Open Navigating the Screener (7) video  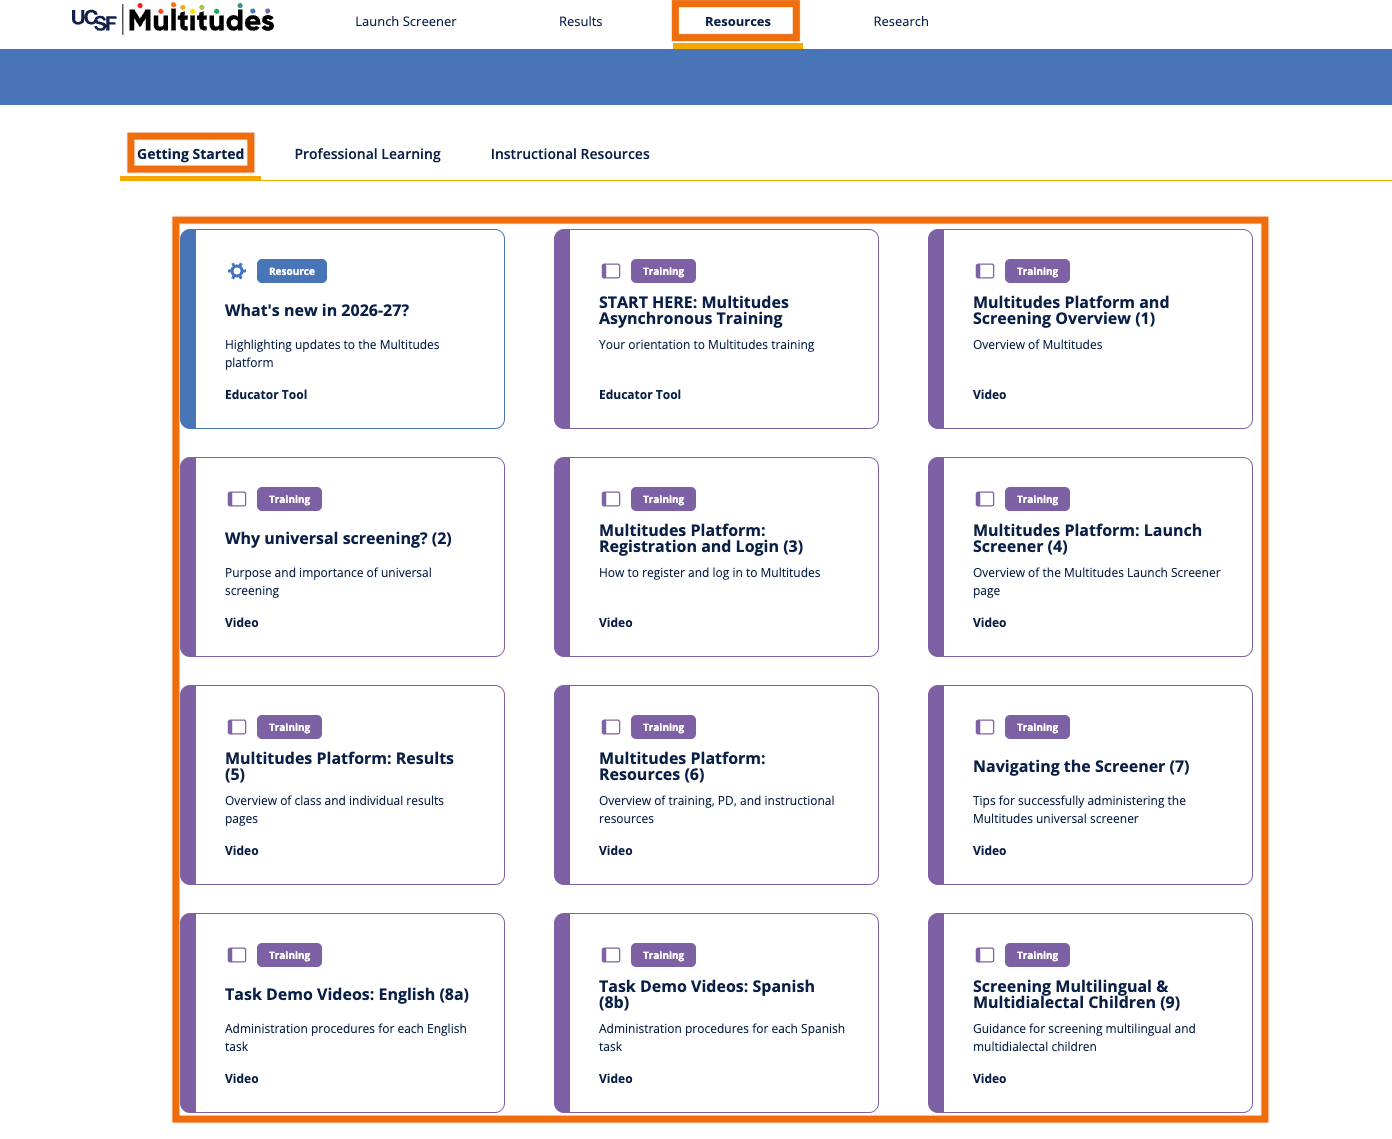click(x=1081, y=766)
